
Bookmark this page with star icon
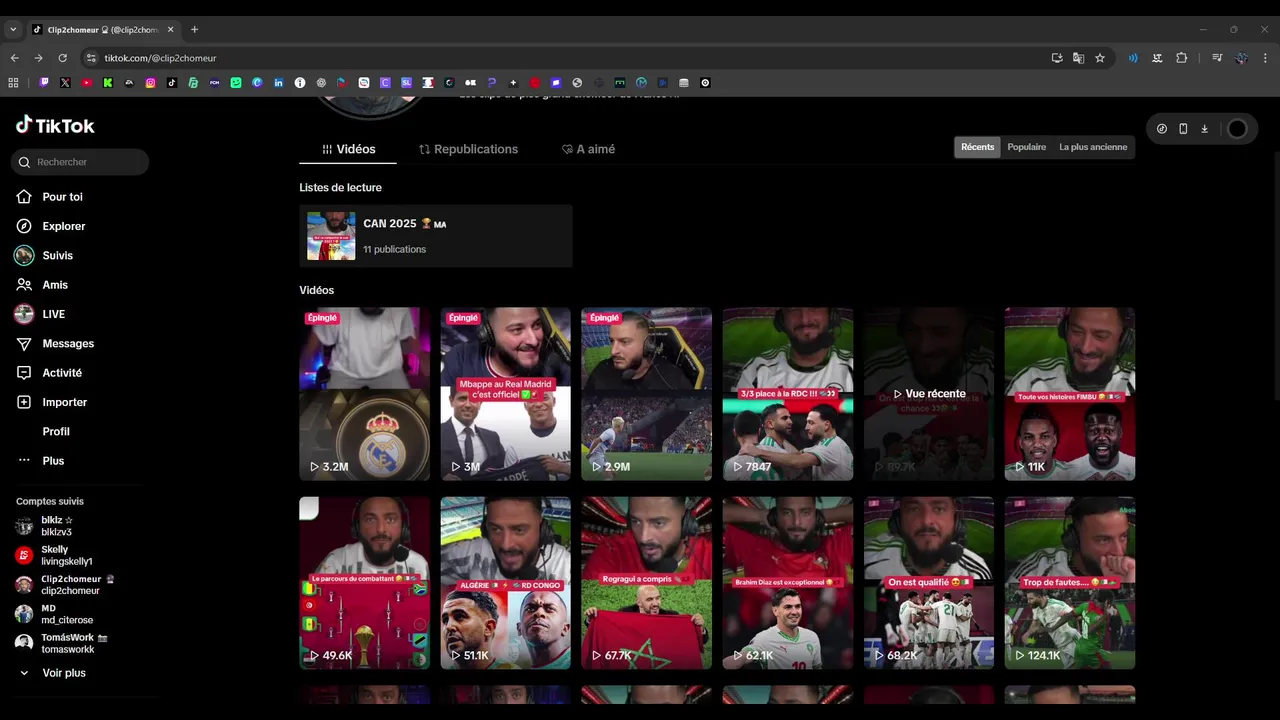tap(1100, 58)
